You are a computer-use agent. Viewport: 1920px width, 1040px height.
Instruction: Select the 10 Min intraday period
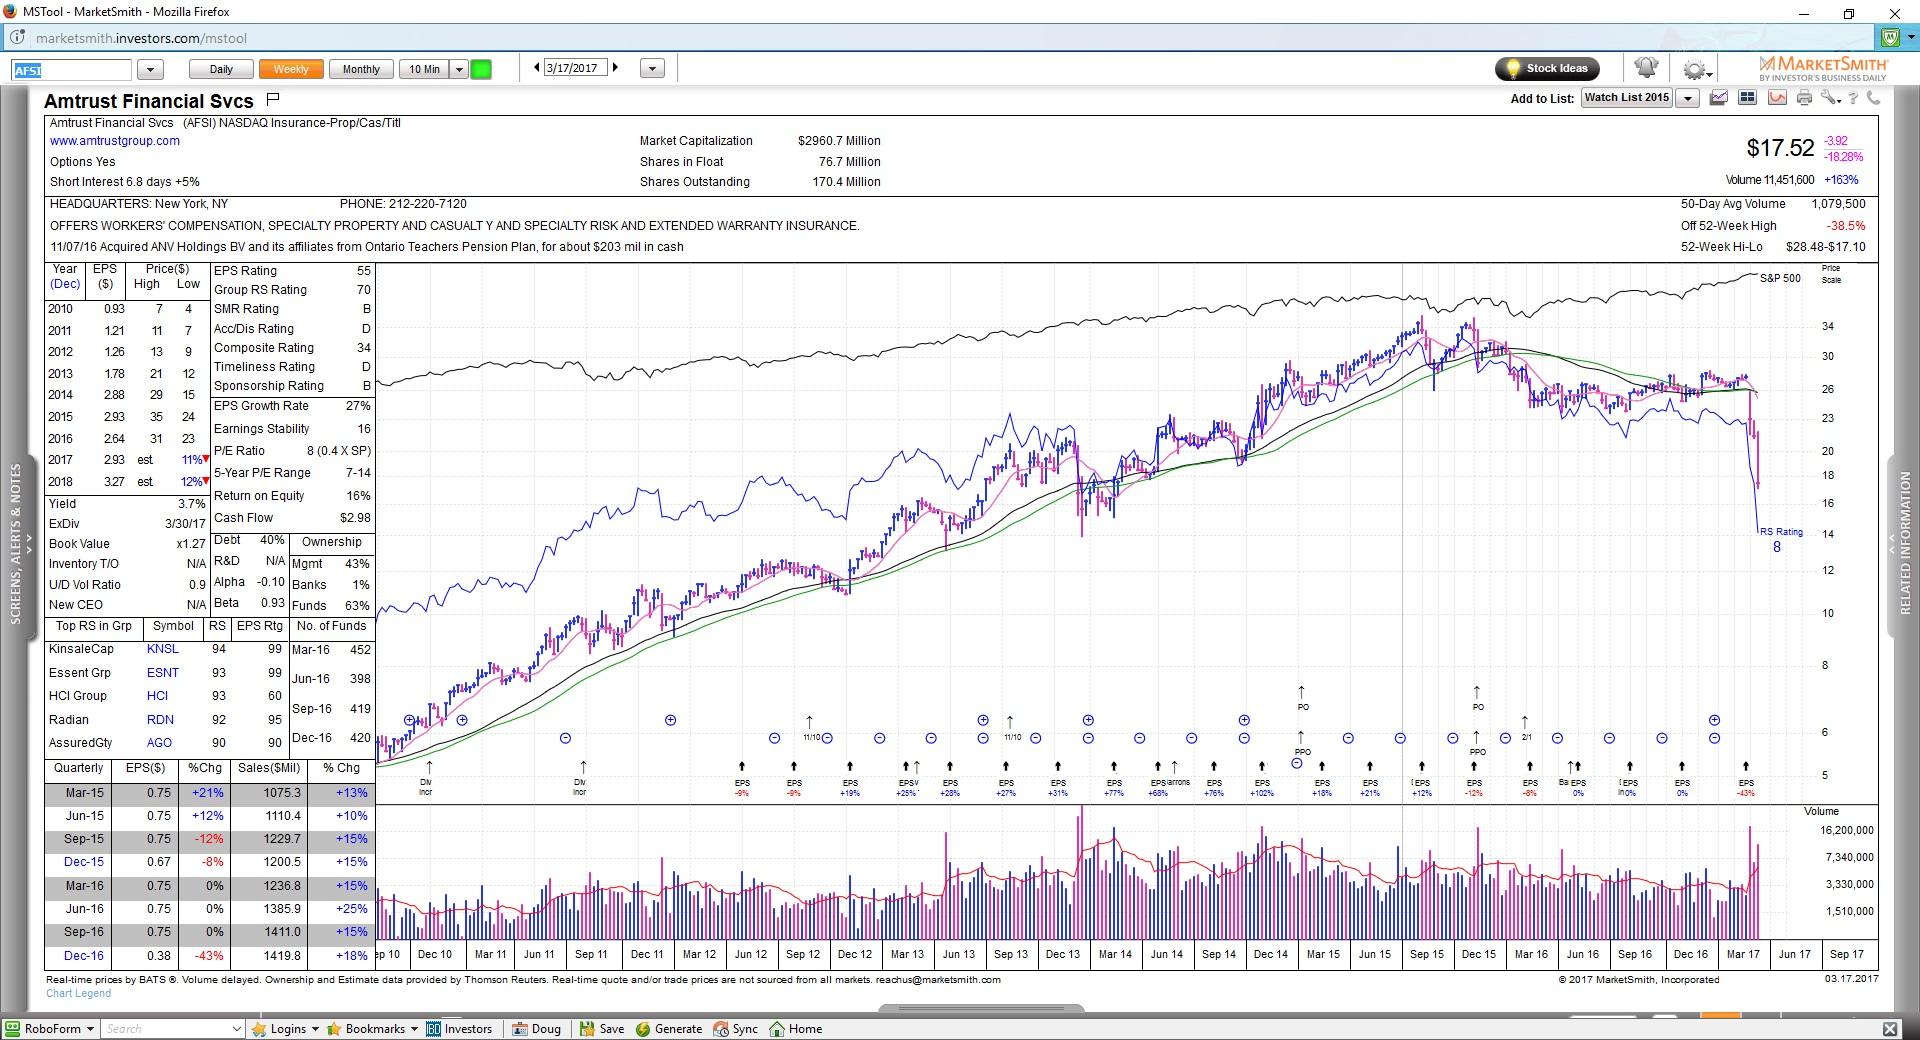(x=424, y=69)
